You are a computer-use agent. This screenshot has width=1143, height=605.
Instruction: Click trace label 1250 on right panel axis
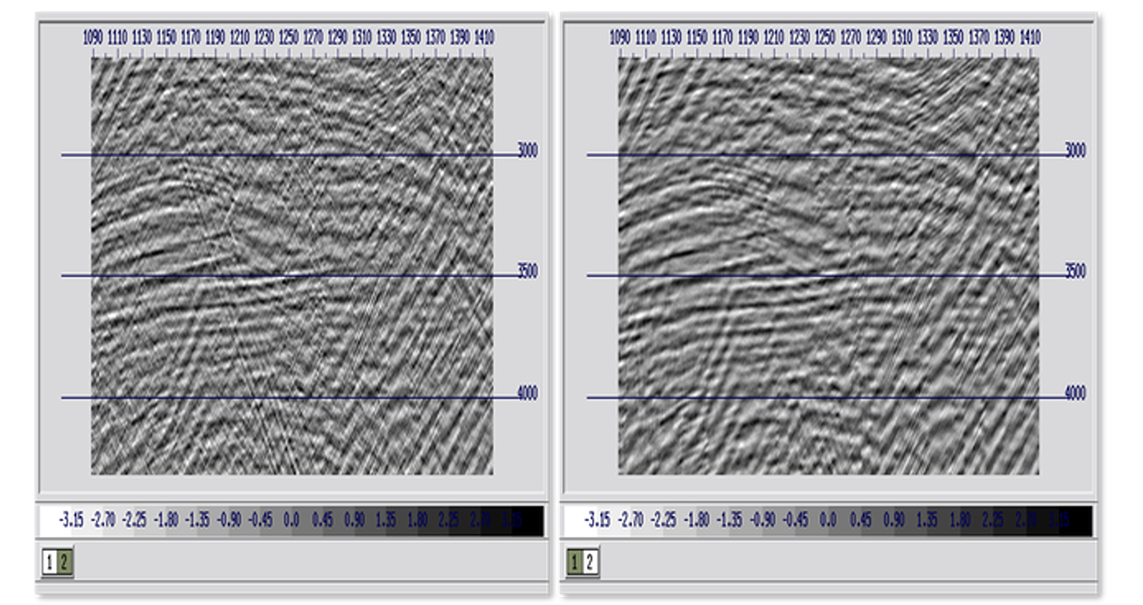[x=824, y=37]
